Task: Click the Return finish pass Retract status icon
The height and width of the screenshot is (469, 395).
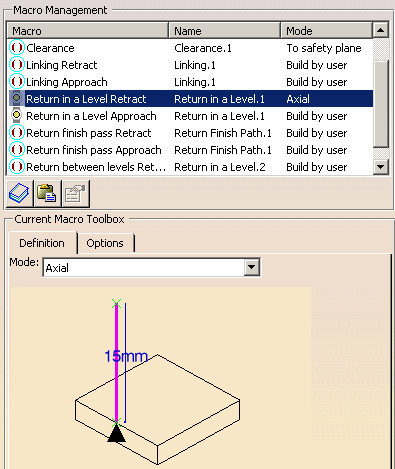Action: (16, 133)
